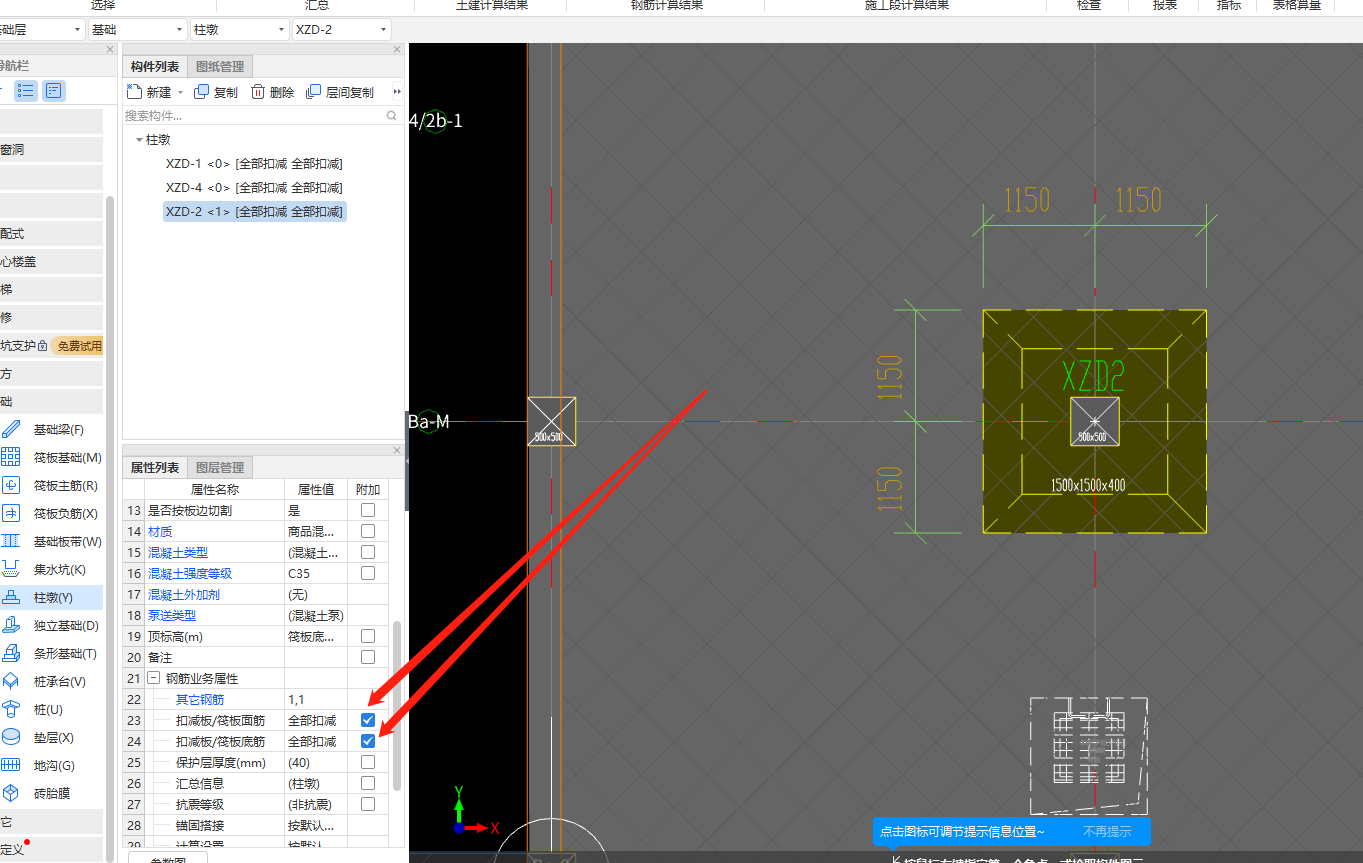The width and height of the screenshot is (1363, 863).
Task: Click the 不再提示 dismiss link
Action: coord(1107,831)
